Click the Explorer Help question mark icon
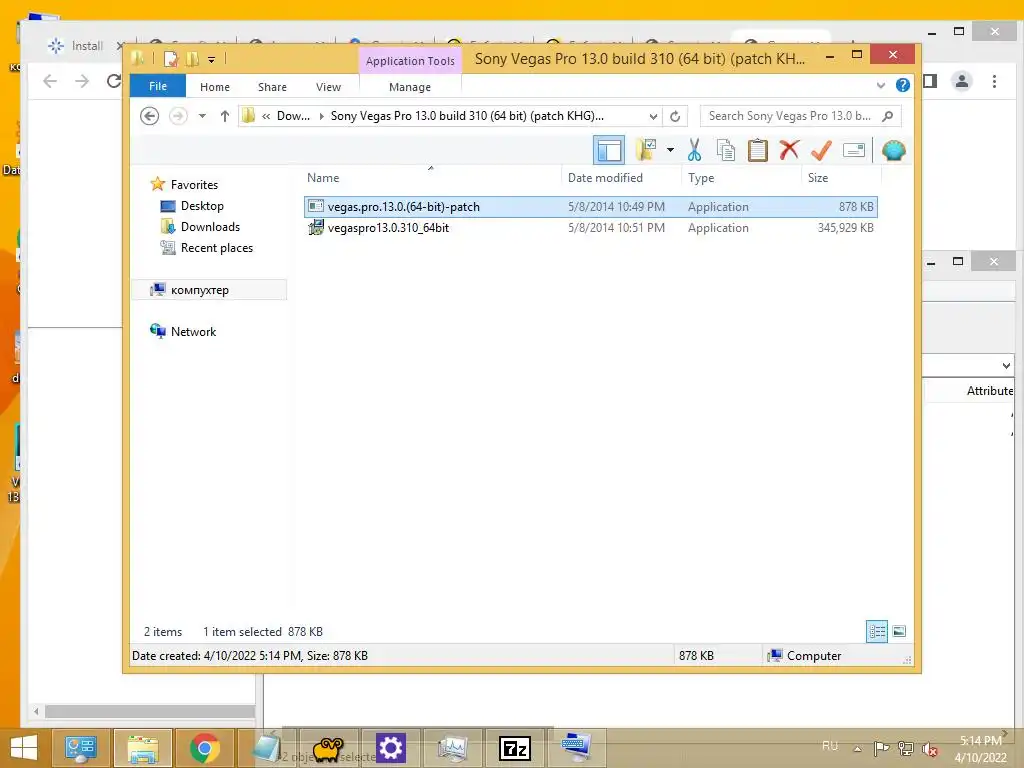 click(903, 85)
